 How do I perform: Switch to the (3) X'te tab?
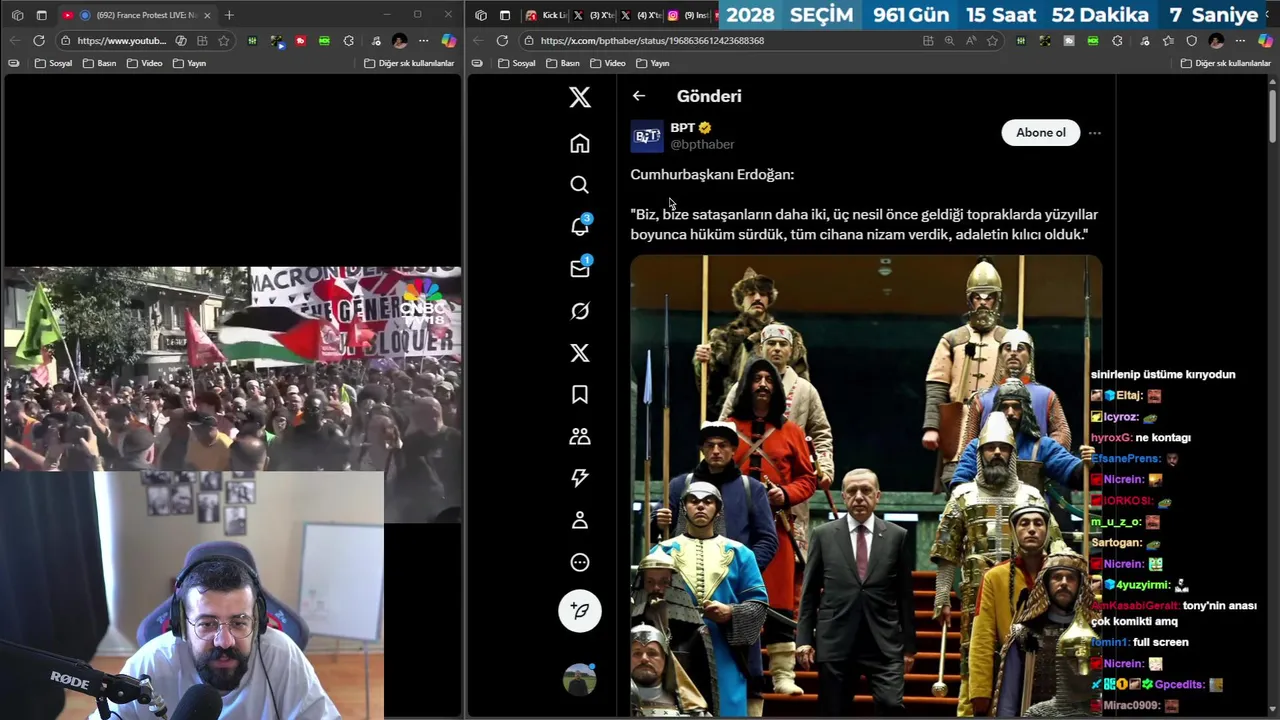tap(593, 15)
